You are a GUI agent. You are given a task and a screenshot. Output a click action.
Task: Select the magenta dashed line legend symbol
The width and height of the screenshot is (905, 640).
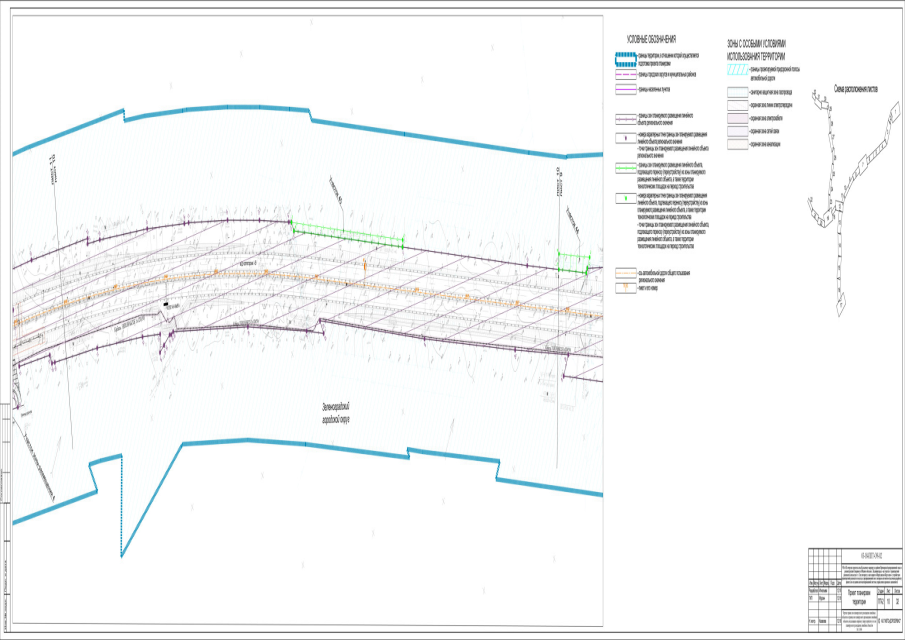pyautogui.click(x=626, y=75)
